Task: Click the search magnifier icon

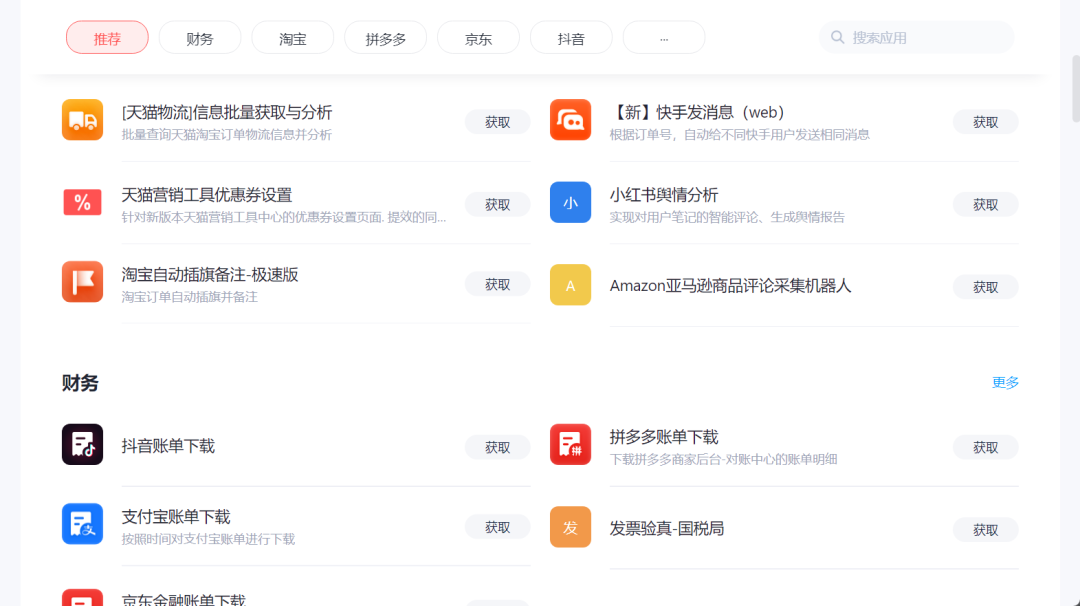Action: (x=838, y=37)
